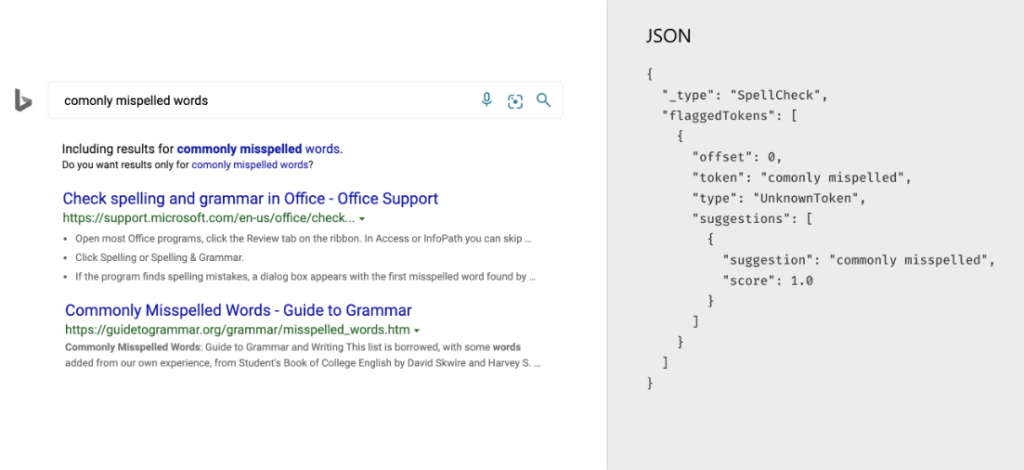The width and height of the screenshot is (1024, 470).
Task: Click the support.microsoft.com green URL
Action: pos(209,218)
